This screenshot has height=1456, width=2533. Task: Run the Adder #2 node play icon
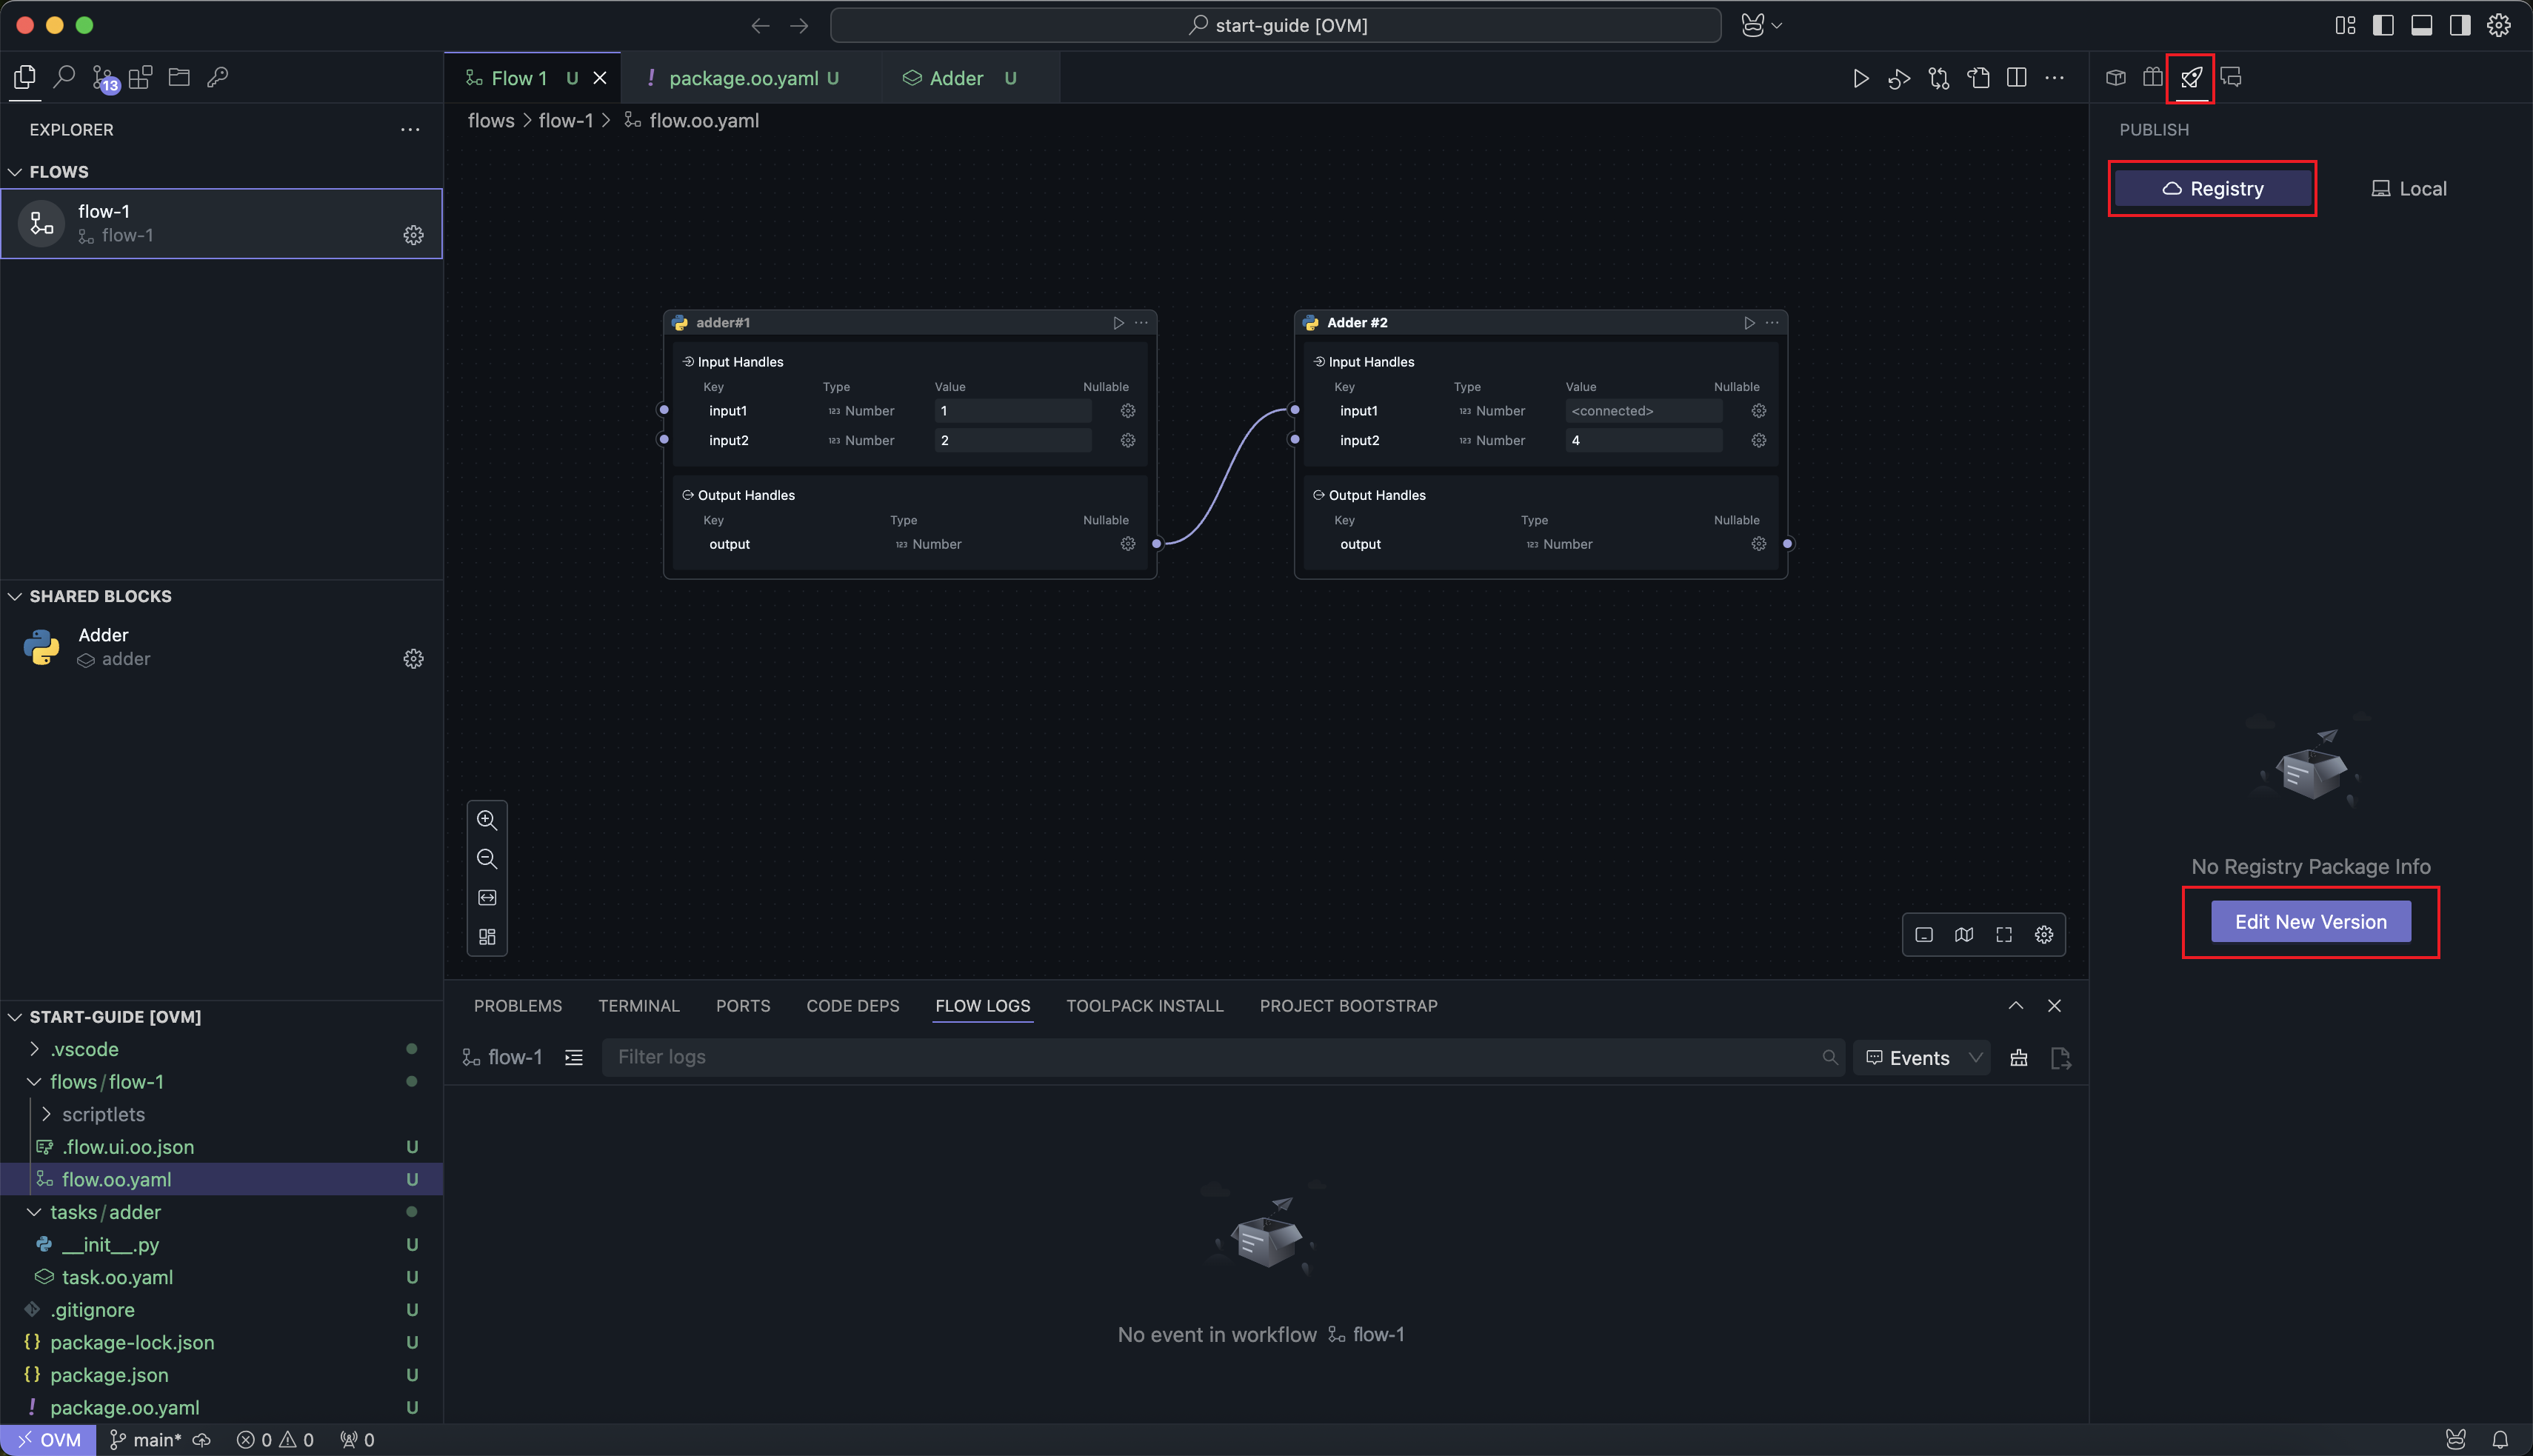[x=1749, y=323]
